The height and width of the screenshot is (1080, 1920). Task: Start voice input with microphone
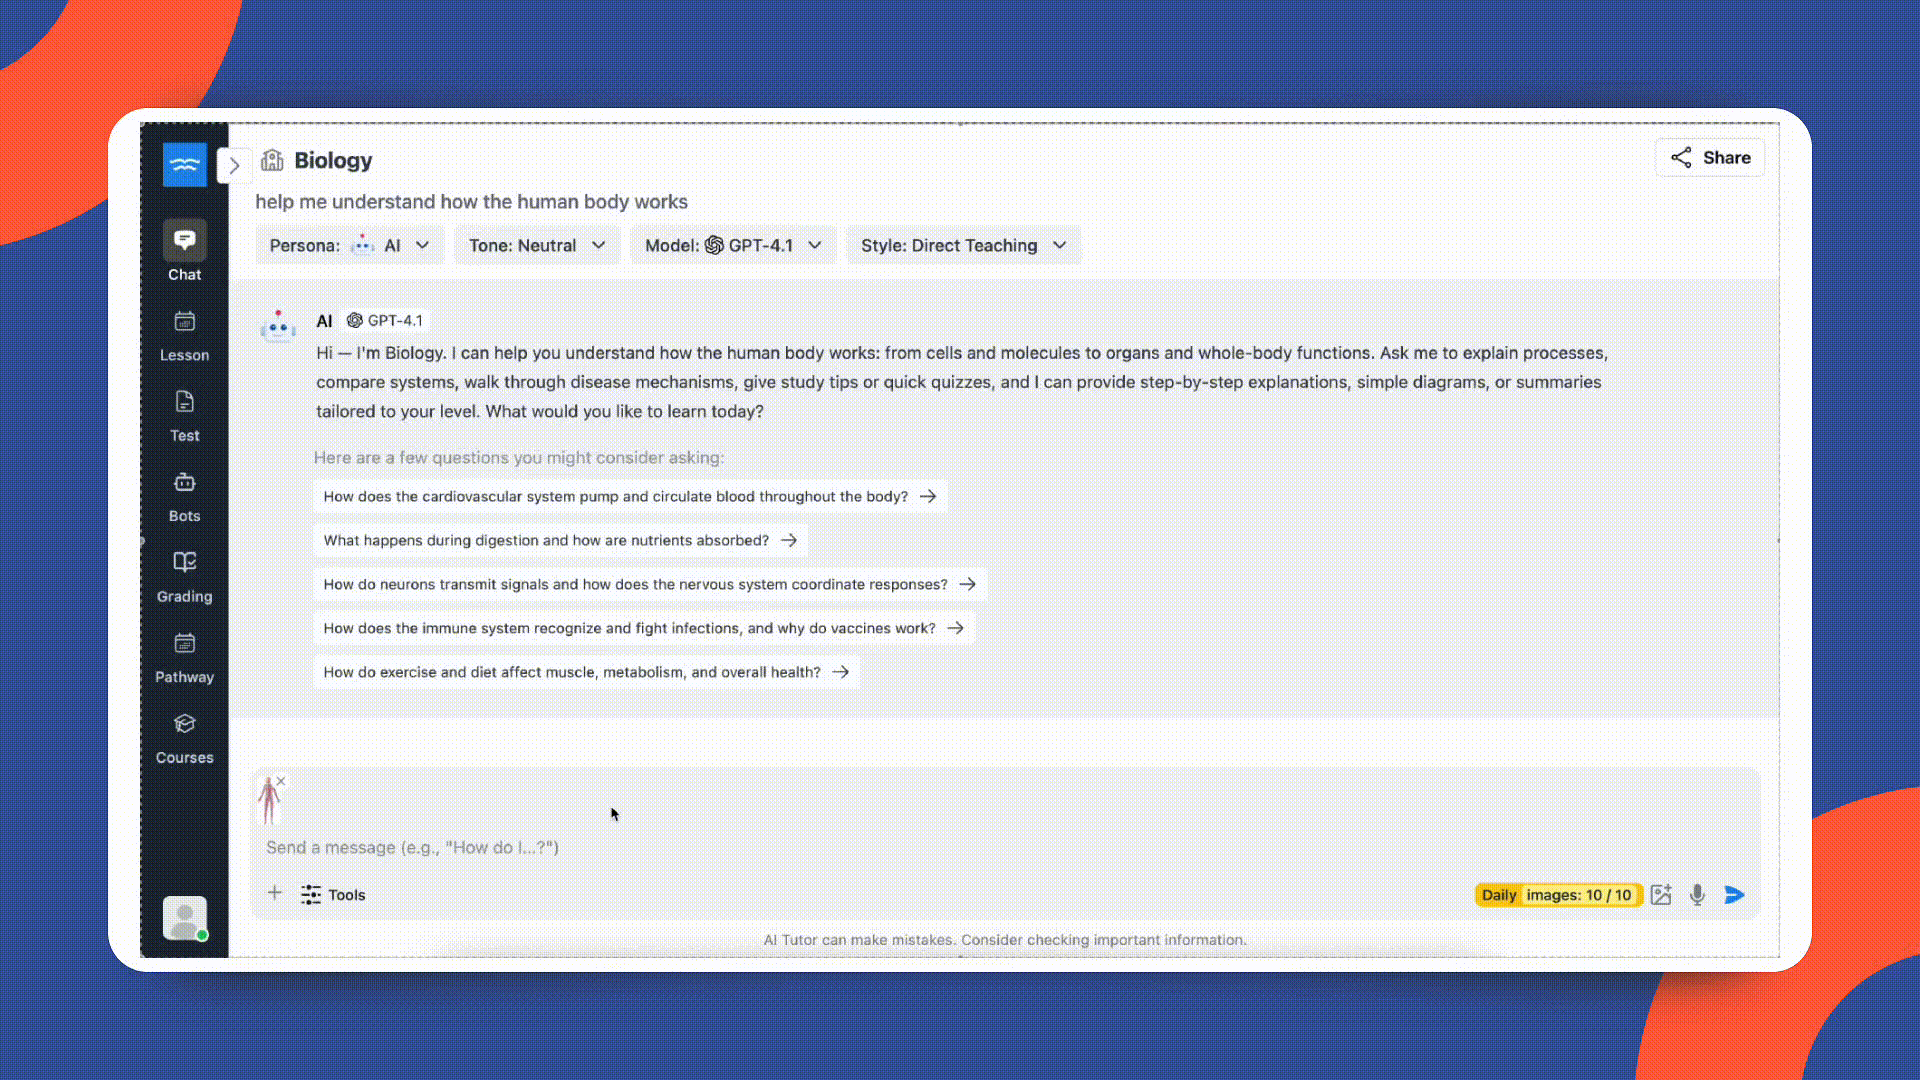pos(1697,895)
